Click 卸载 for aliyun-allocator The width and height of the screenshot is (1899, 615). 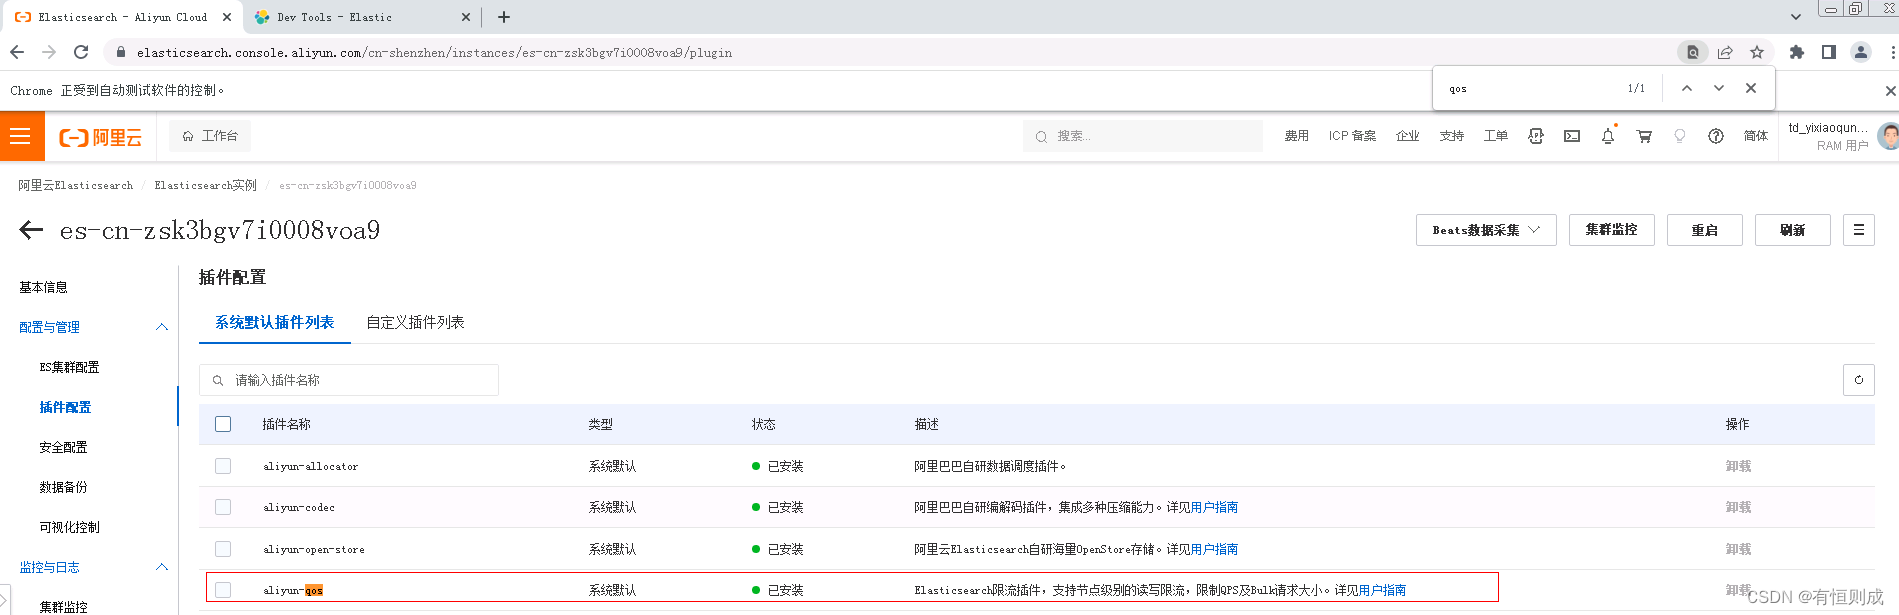1738,466
